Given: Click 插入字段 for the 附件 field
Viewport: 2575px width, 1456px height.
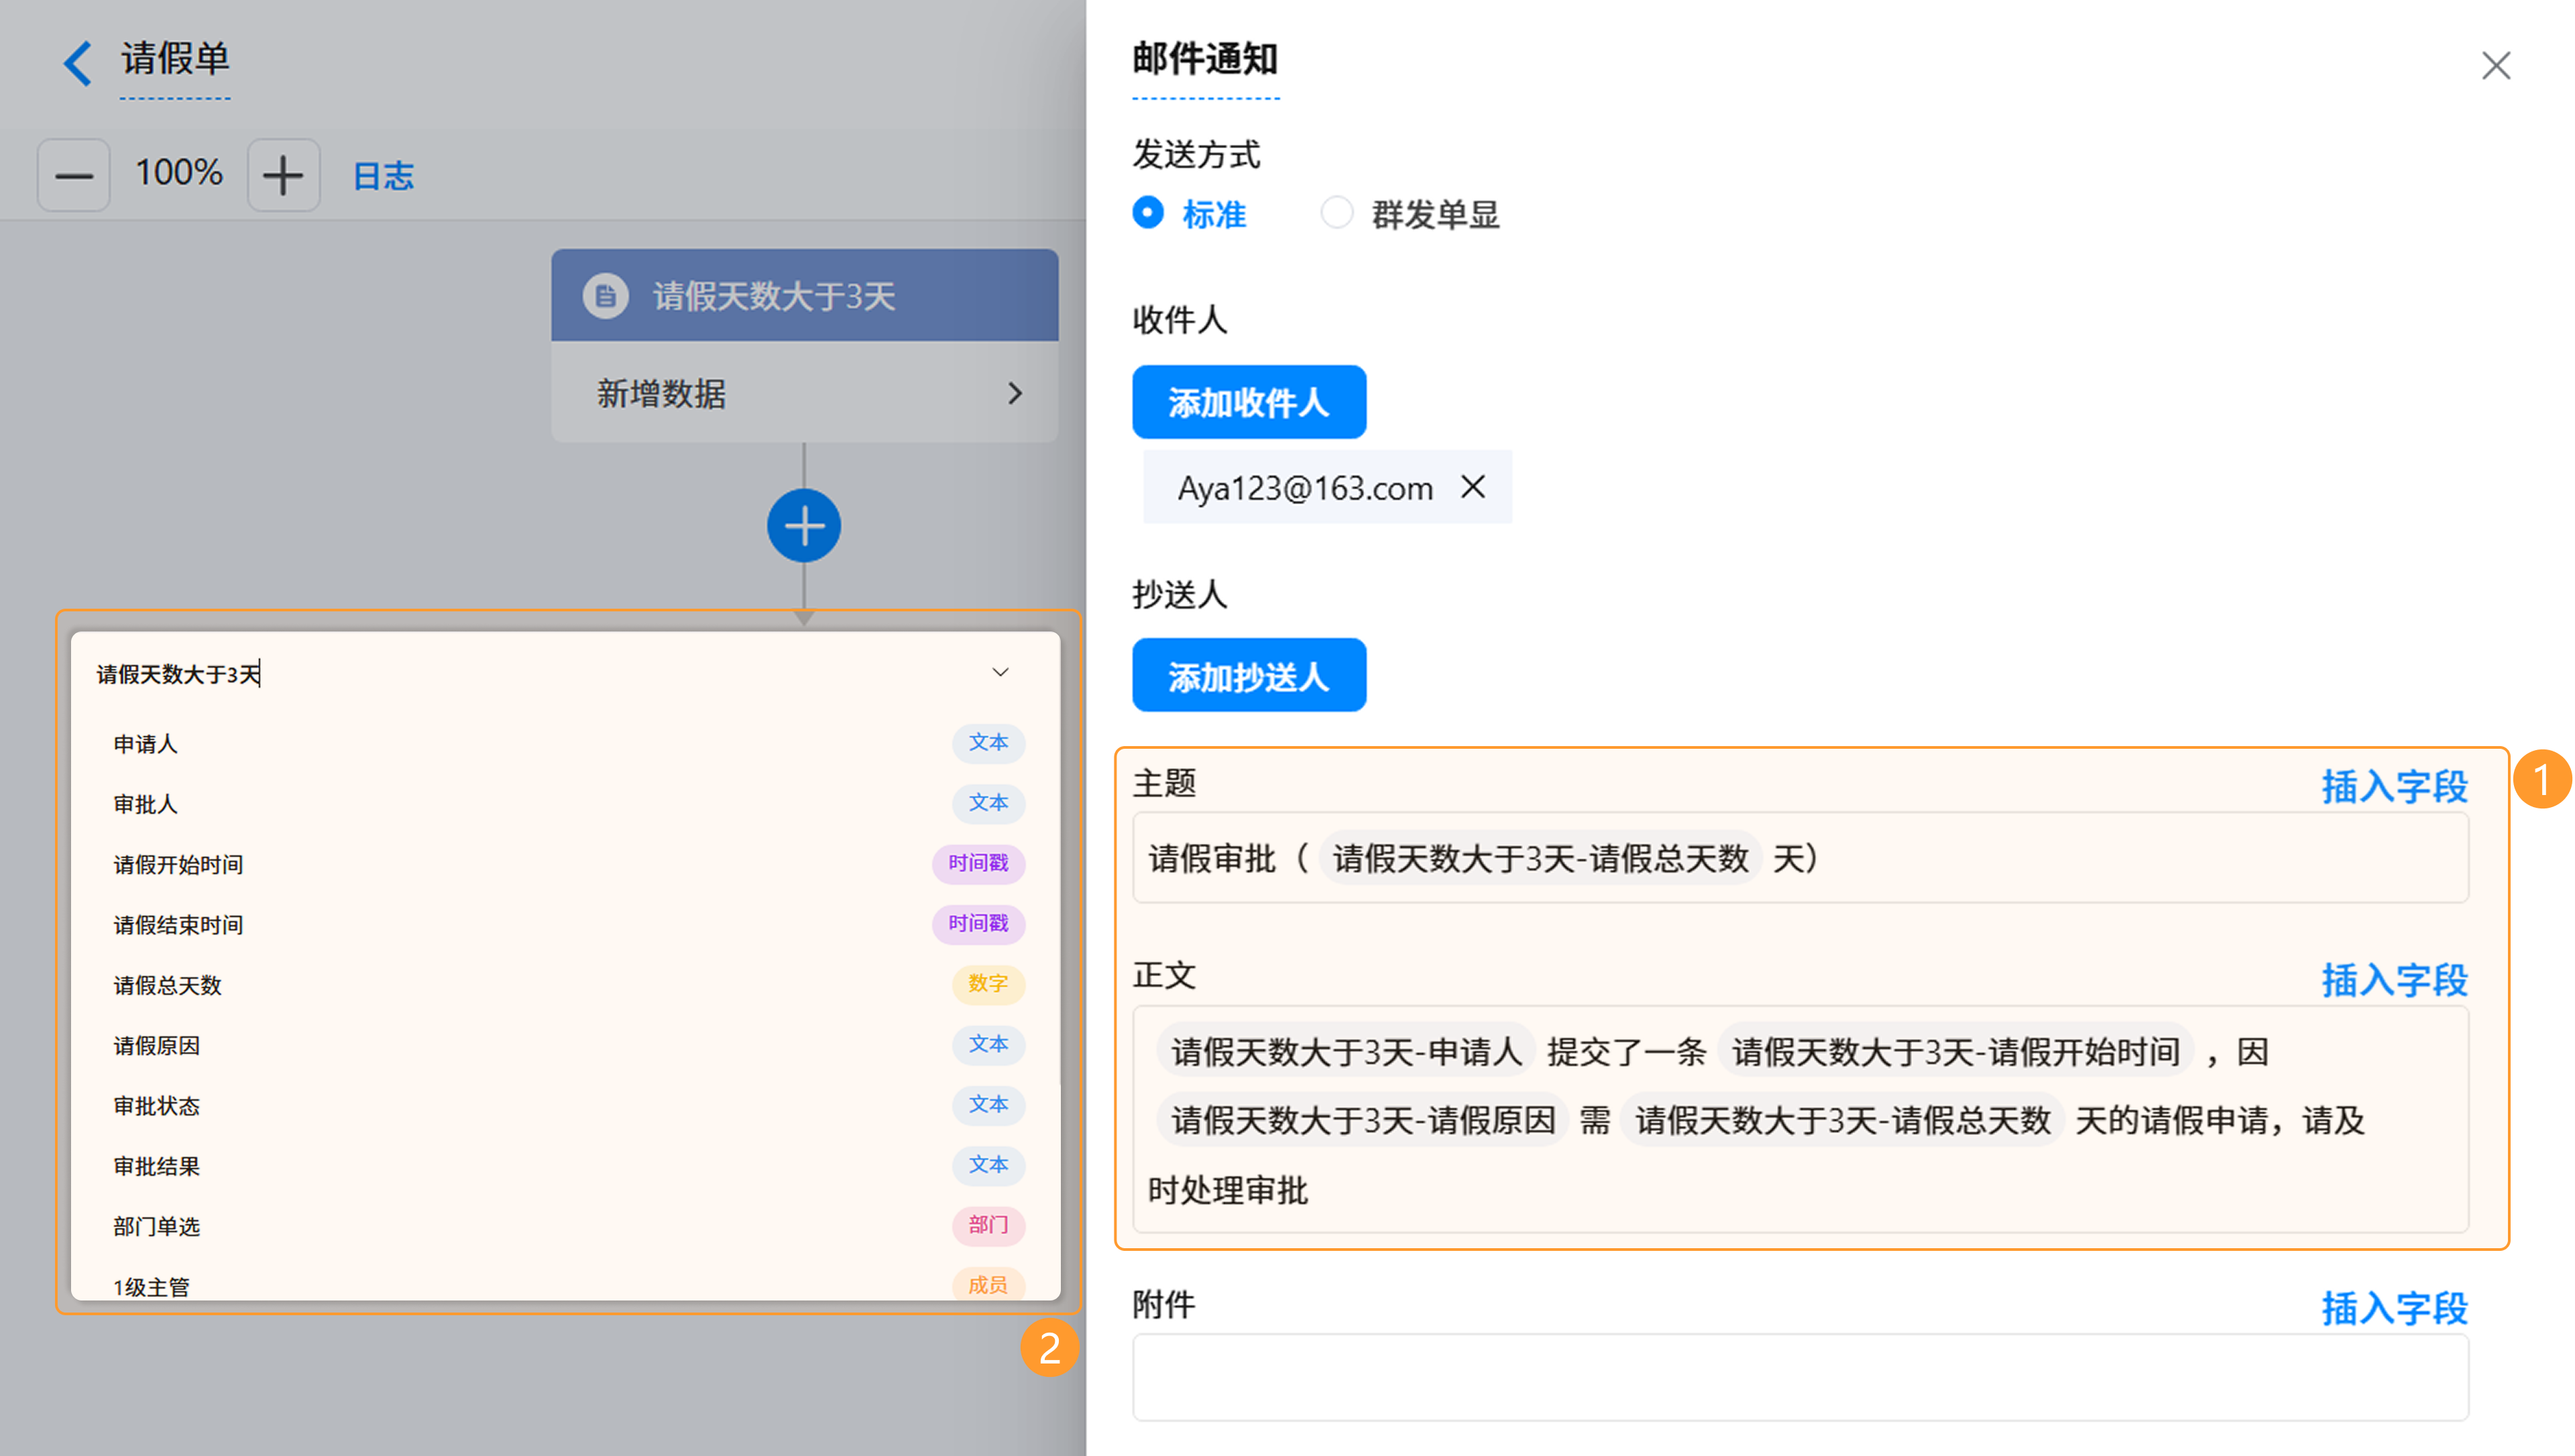Looking at the screenshot, I should tap(2394, 1308).
